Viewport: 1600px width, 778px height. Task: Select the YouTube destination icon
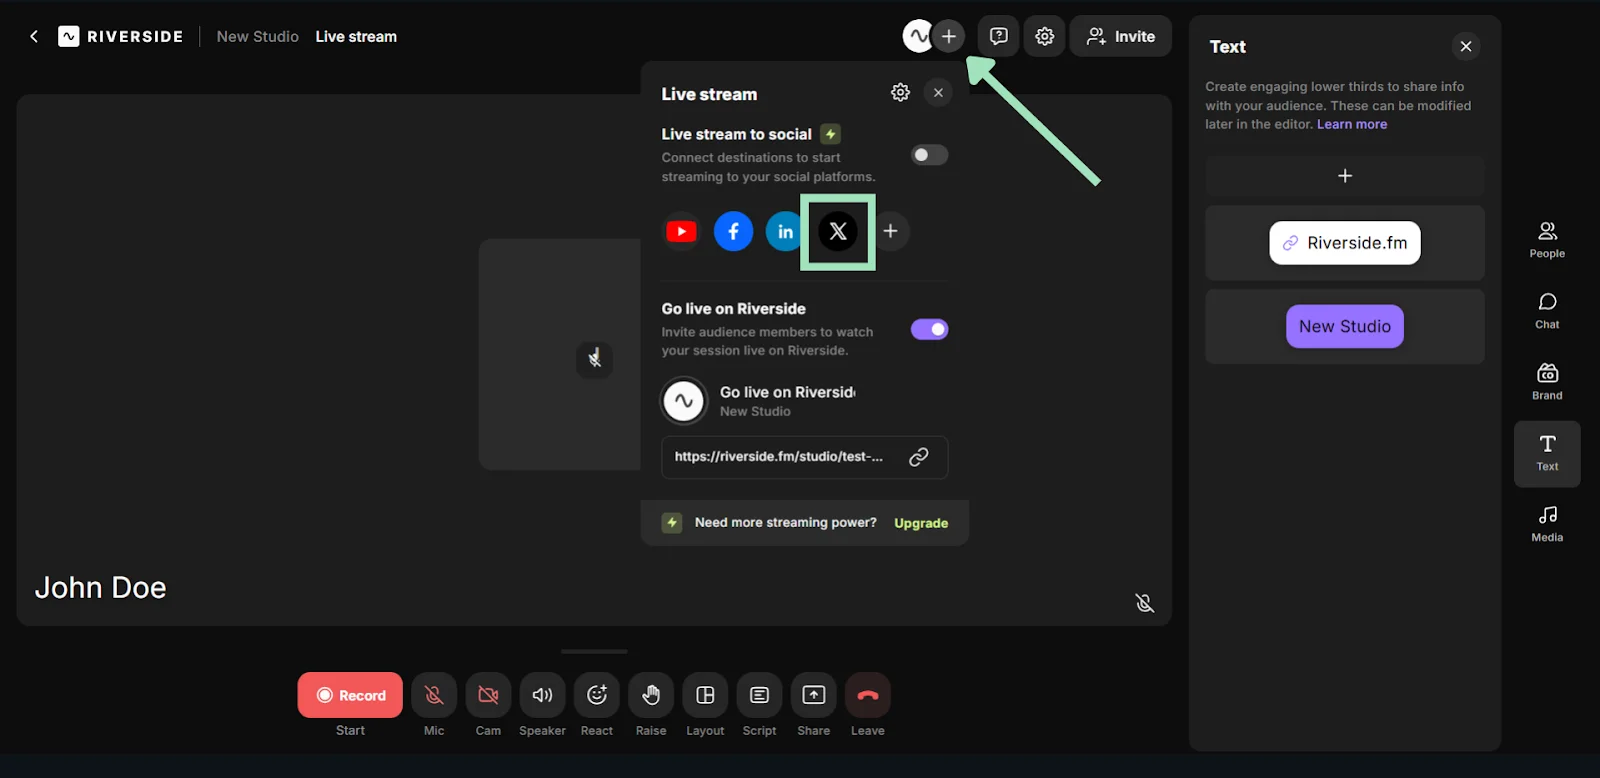pos(682,232)
